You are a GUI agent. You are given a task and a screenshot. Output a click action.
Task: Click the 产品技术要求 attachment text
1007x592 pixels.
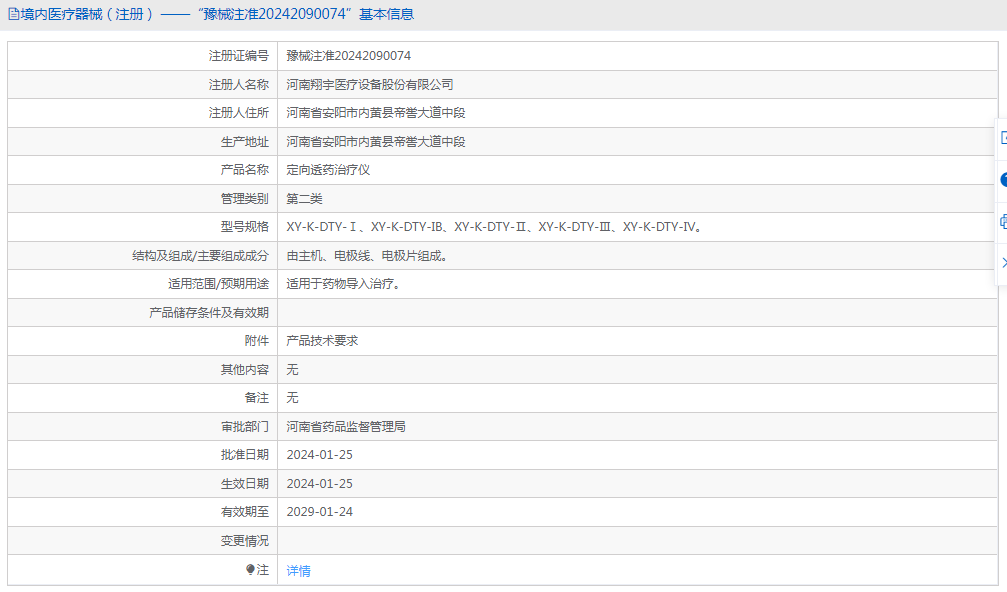(x=322, y=341)
